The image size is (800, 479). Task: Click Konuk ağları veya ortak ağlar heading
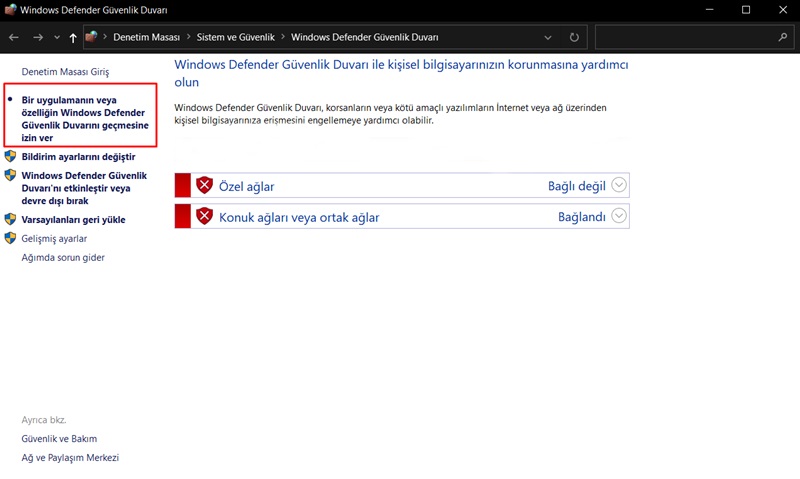pos(299,218)
